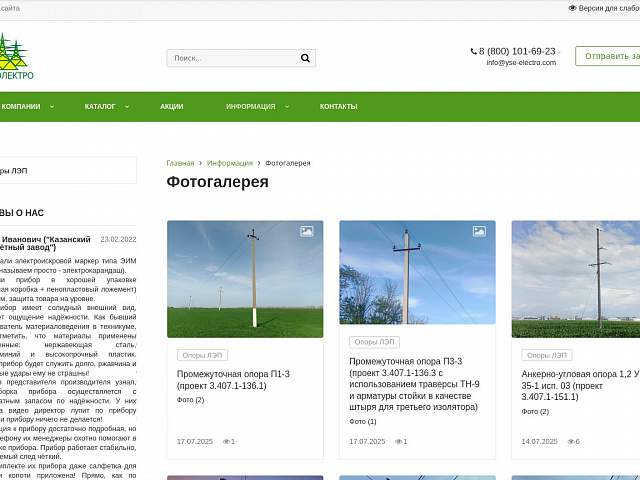This screenshot has height=480, width=640.
Task: Go to Главная breadcrumb link
Action: click(180, 163)
